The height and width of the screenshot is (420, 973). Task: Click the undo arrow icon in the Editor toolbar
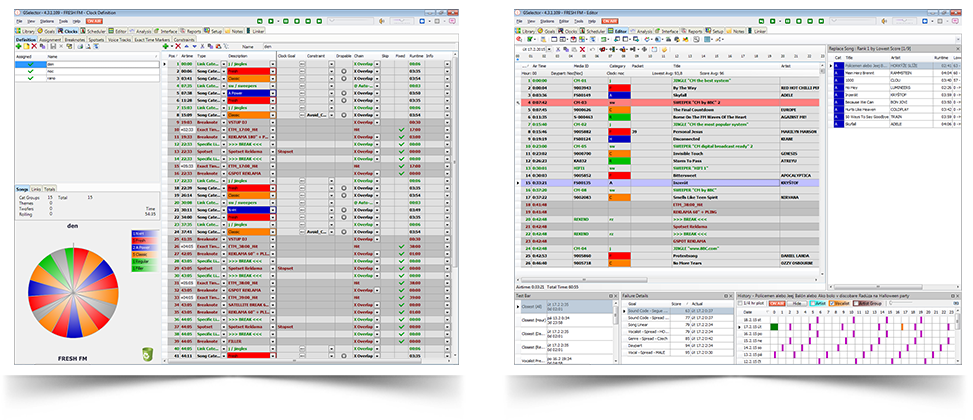593,49
